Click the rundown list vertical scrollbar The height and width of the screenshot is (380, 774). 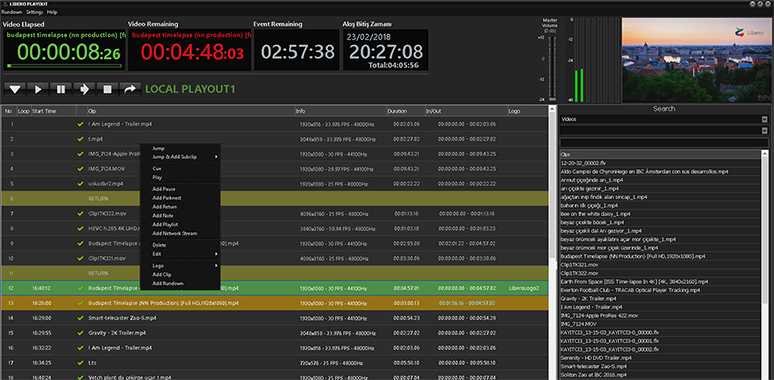[x=551, y=242]
